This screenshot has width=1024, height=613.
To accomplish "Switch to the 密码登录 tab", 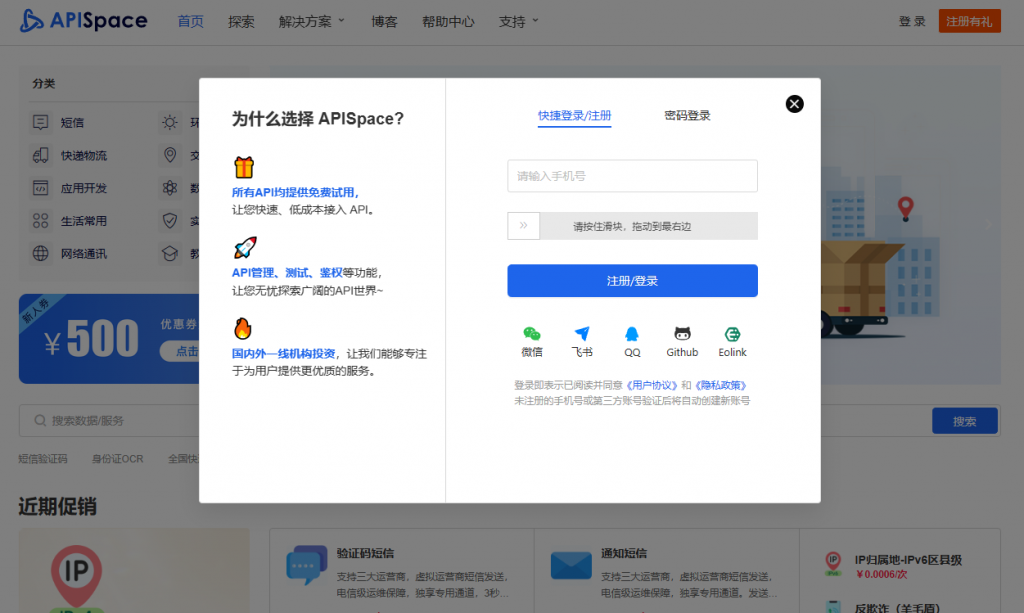I will (x=687, y=116).
